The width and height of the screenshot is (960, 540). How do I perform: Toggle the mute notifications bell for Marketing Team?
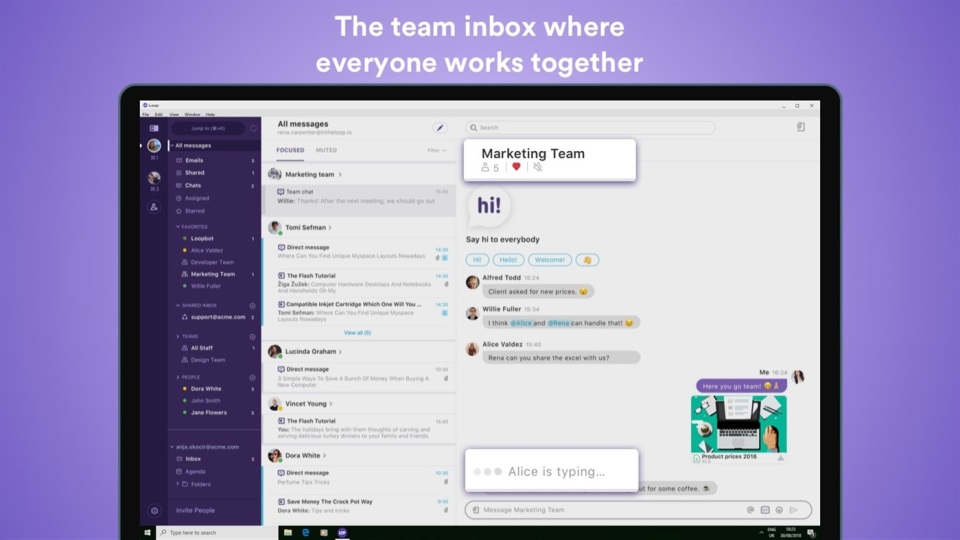pyautogui.click(x=538, y=167)
